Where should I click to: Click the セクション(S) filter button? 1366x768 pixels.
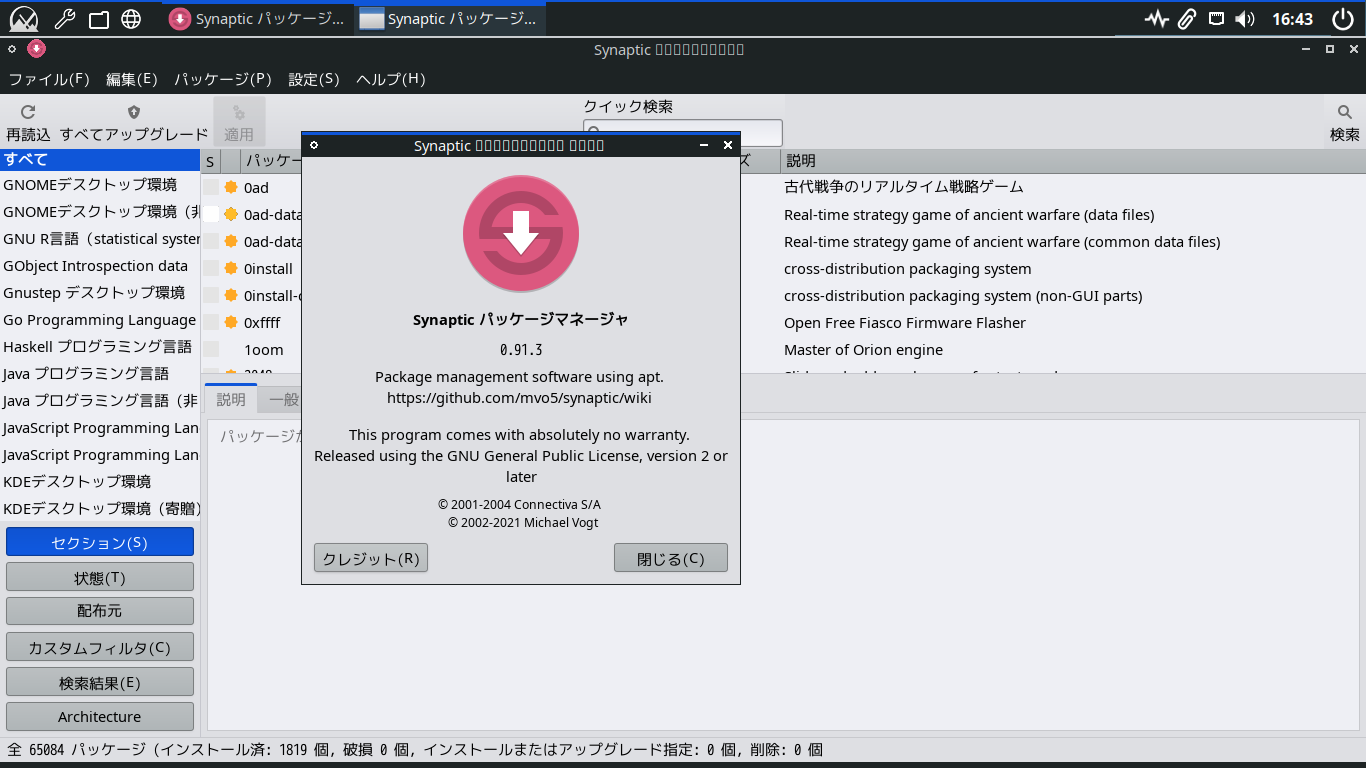[100, 542]
